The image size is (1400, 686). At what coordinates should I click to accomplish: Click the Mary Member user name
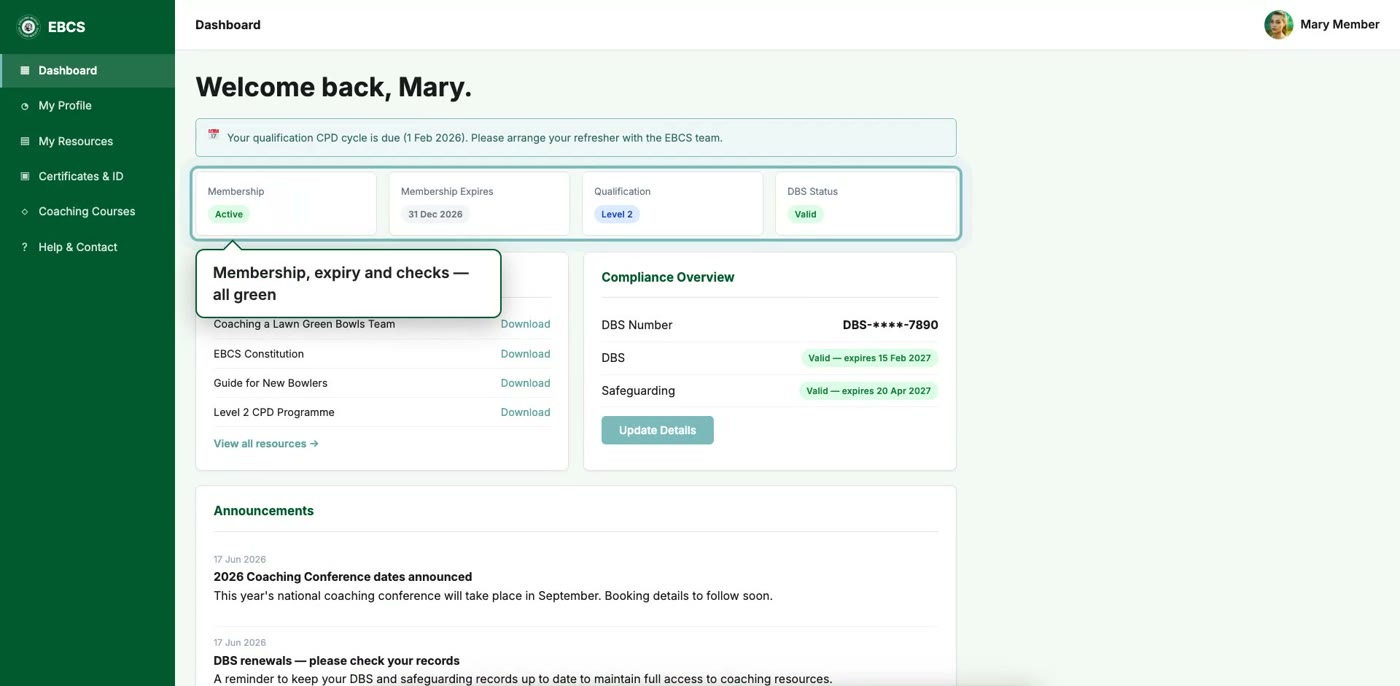(1340, 25)
